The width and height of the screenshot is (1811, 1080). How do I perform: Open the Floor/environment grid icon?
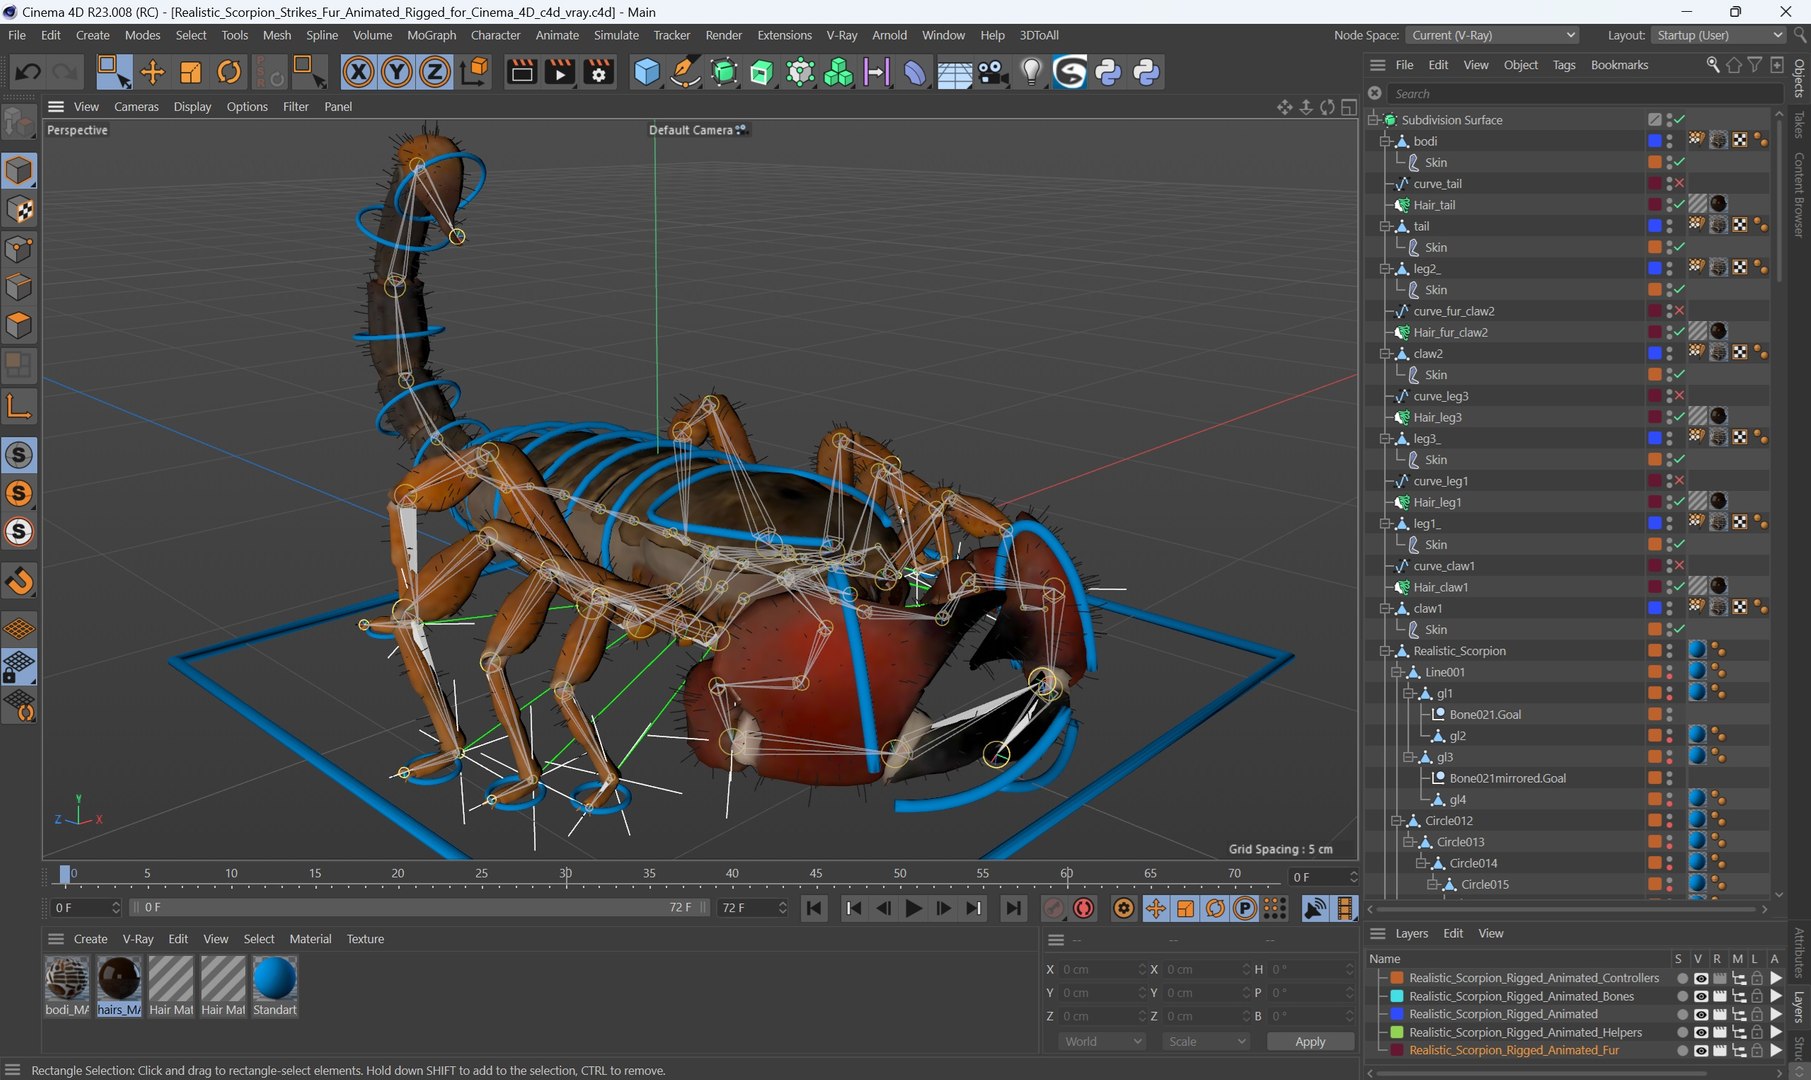[954, 72]
